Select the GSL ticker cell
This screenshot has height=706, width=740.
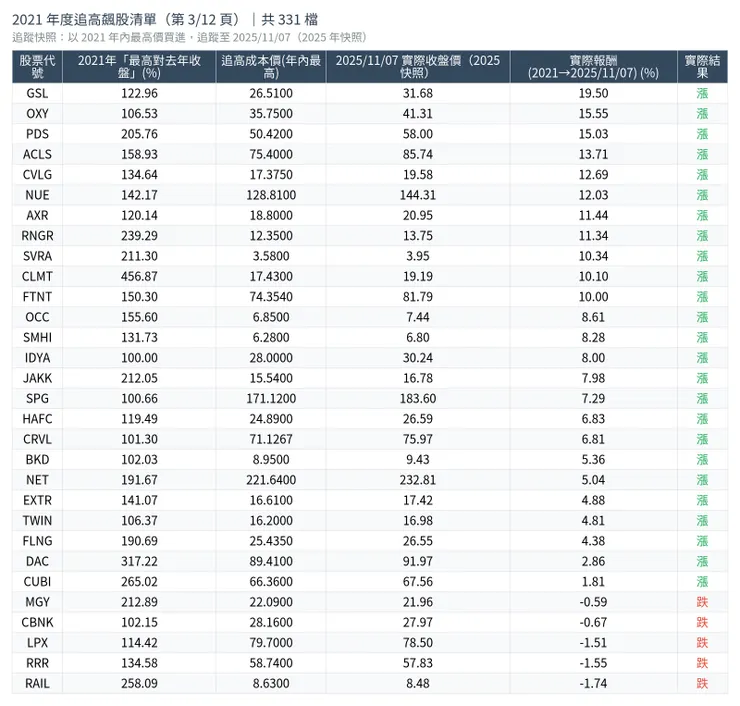click(x=37, y=93)
